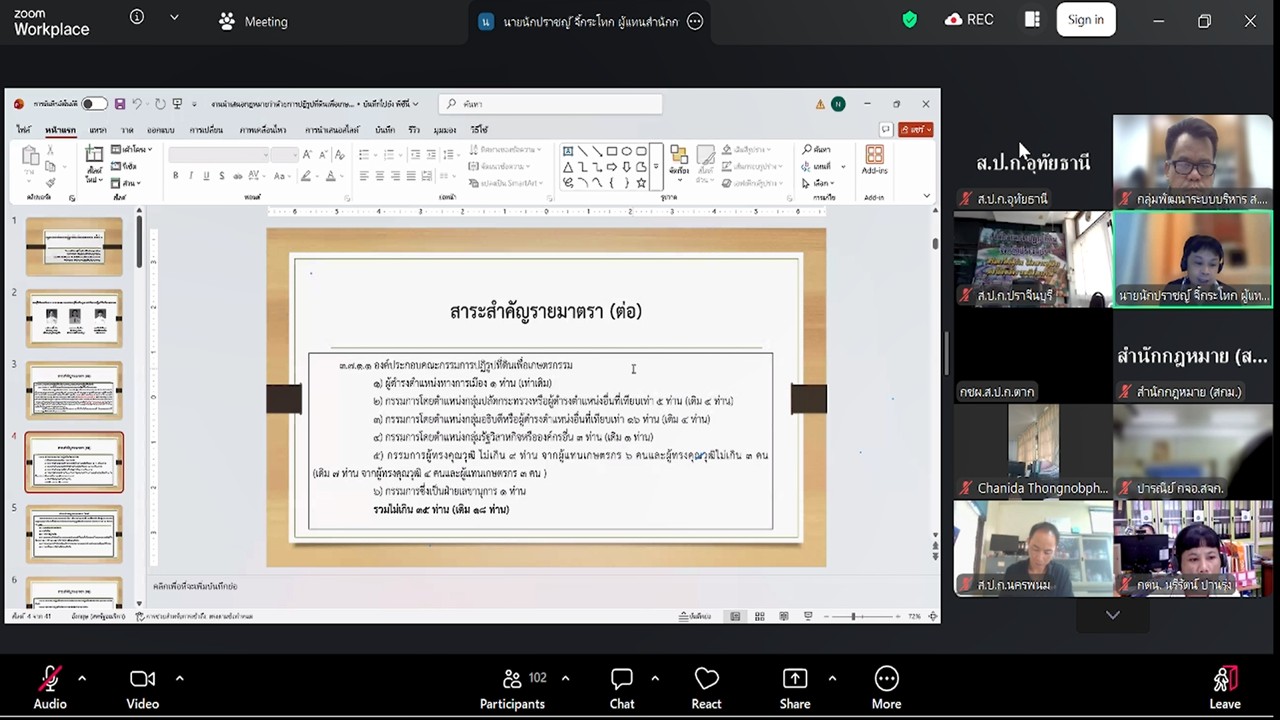Click the green encryption shield icon
This screenshot has height=720, width=1280.
tap(909, 20)
